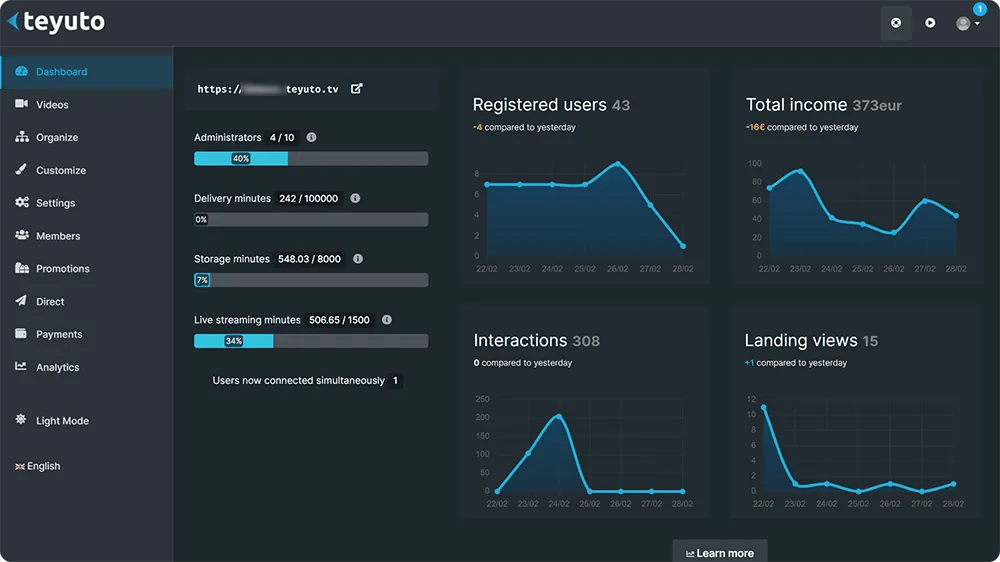Click the teyuto logo
The width and height of the screenshot is (1000, 562).
pyautogui.click(x=56, y=22)
